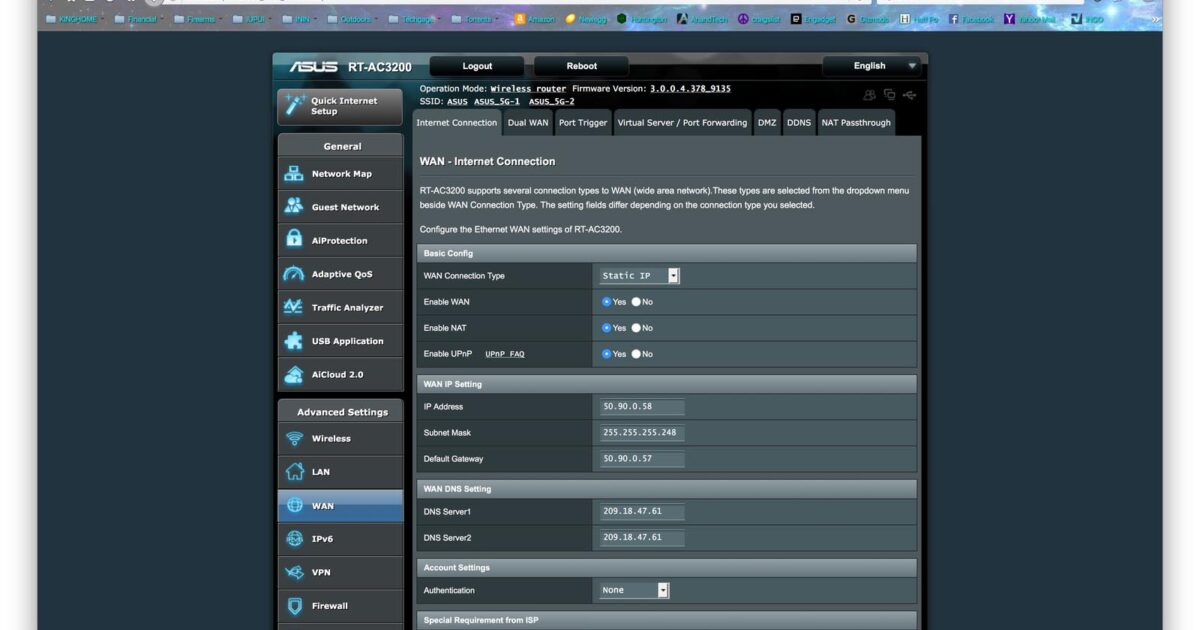
Task: Open the Yahoo Mail bookmark icon
Action: pyautogui.click(x=1010, y=19)
